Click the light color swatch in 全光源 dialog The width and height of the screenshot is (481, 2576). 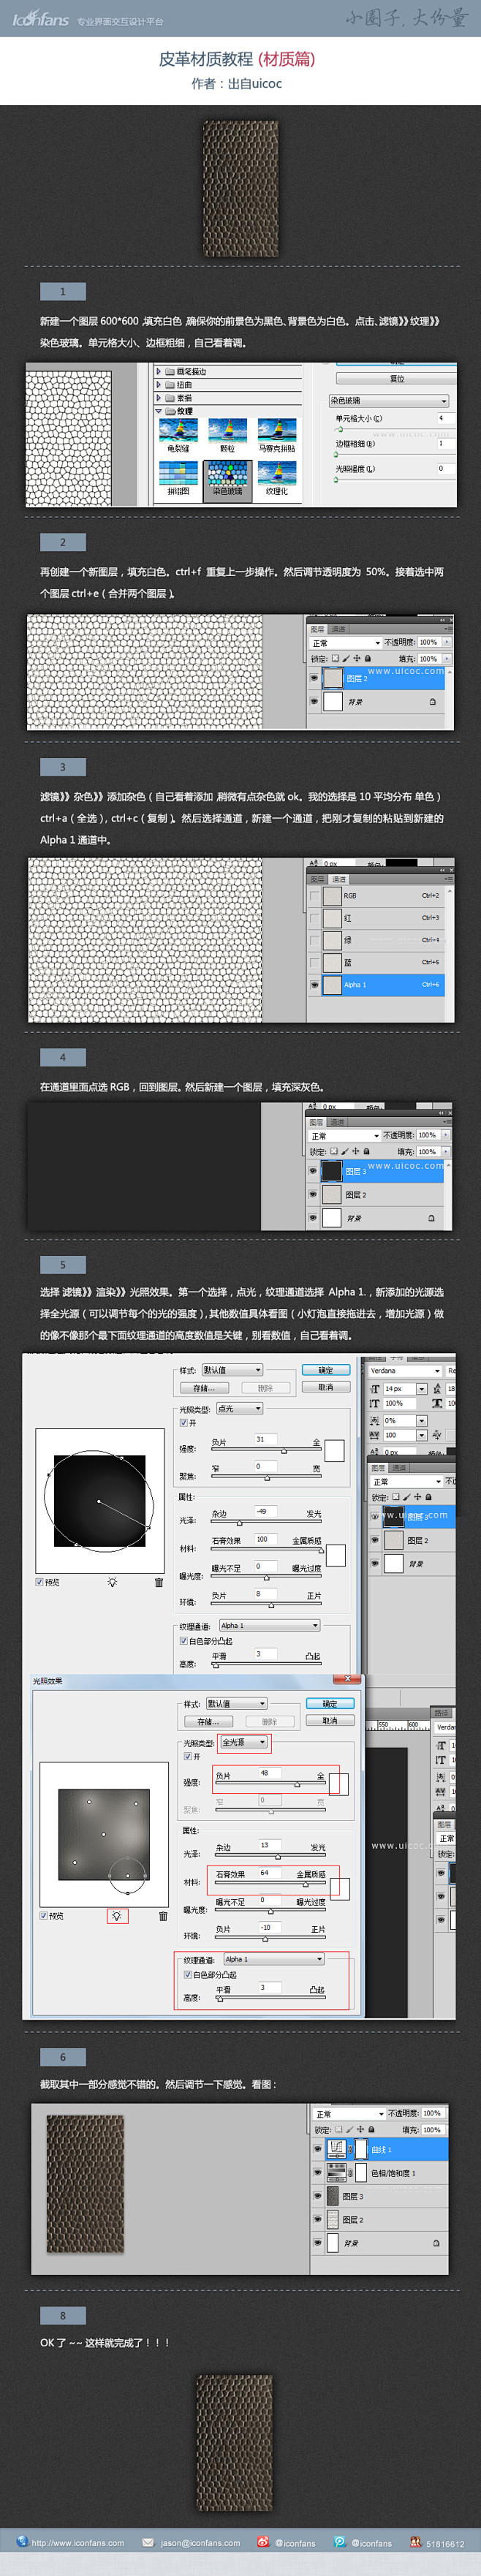point(338,1784)
